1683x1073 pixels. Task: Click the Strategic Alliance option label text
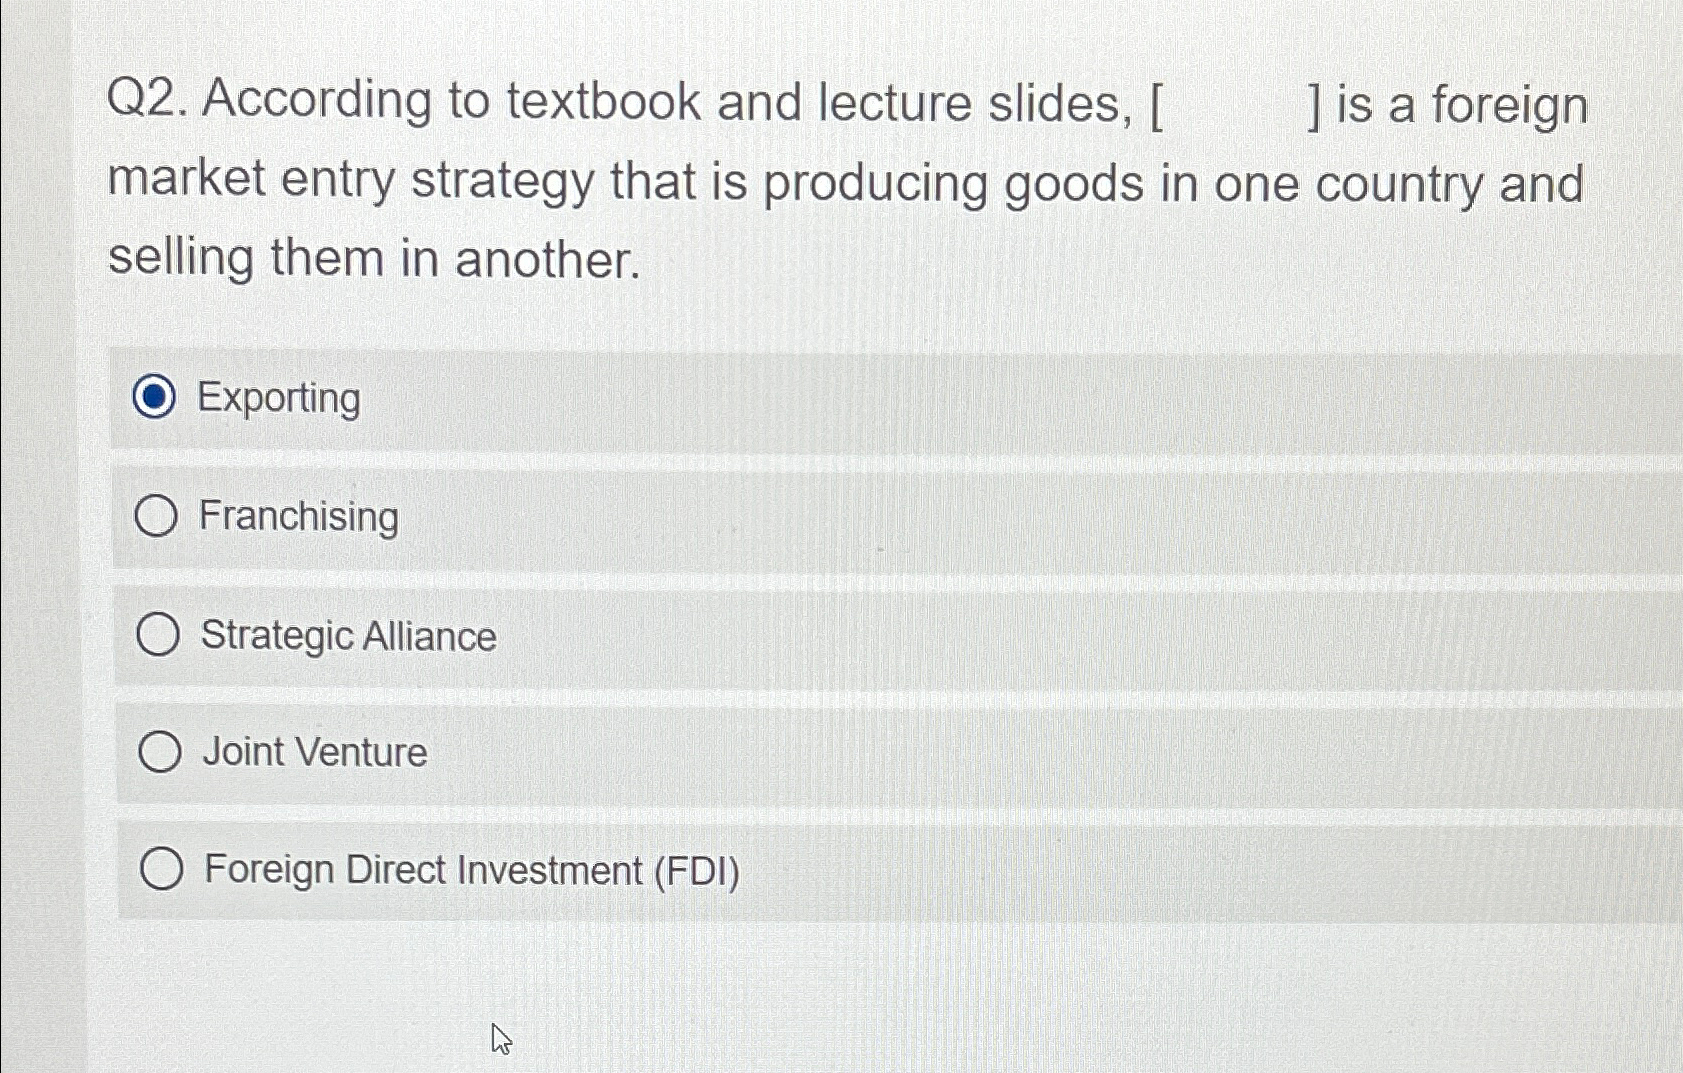pyautogui.click(x=346, y=634)
